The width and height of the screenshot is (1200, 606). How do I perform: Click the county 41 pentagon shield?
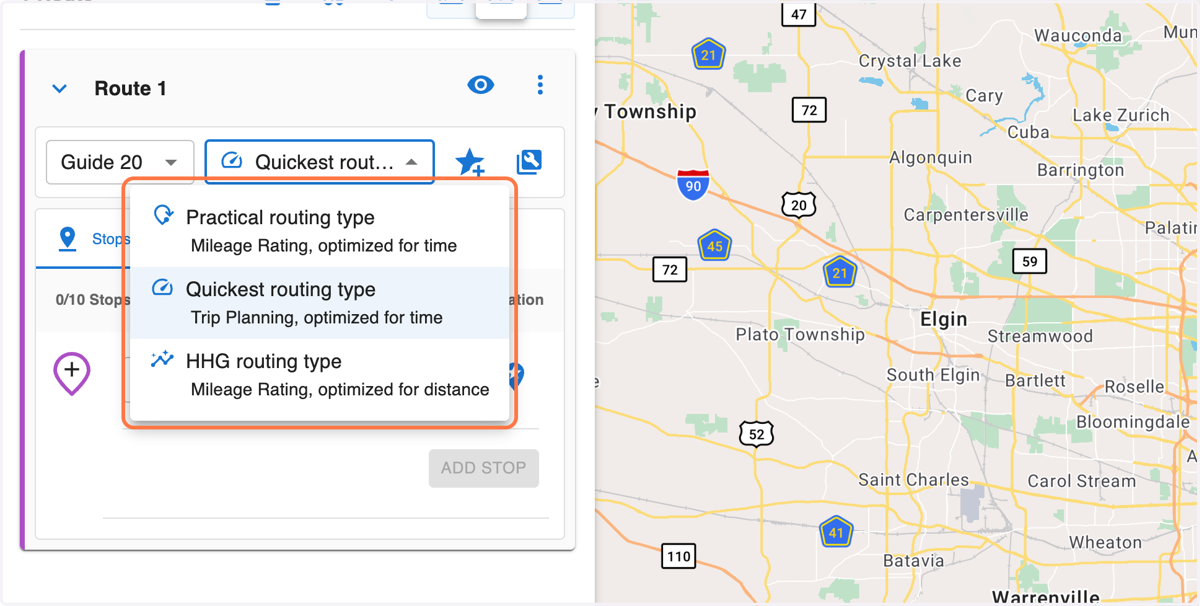(x=836, y=533)
